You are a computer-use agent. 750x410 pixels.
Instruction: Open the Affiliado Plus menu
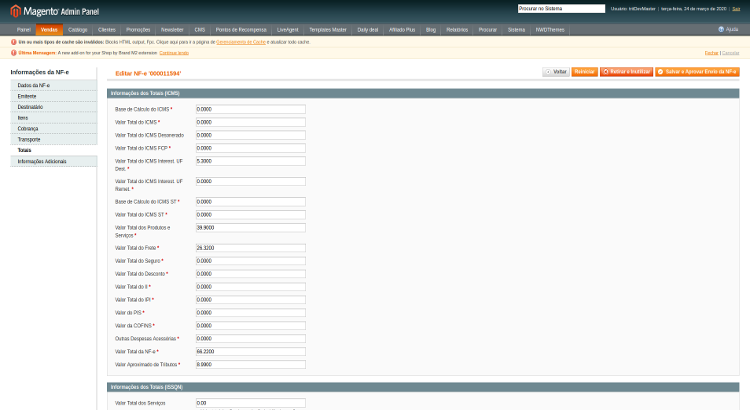click(402, 30)
